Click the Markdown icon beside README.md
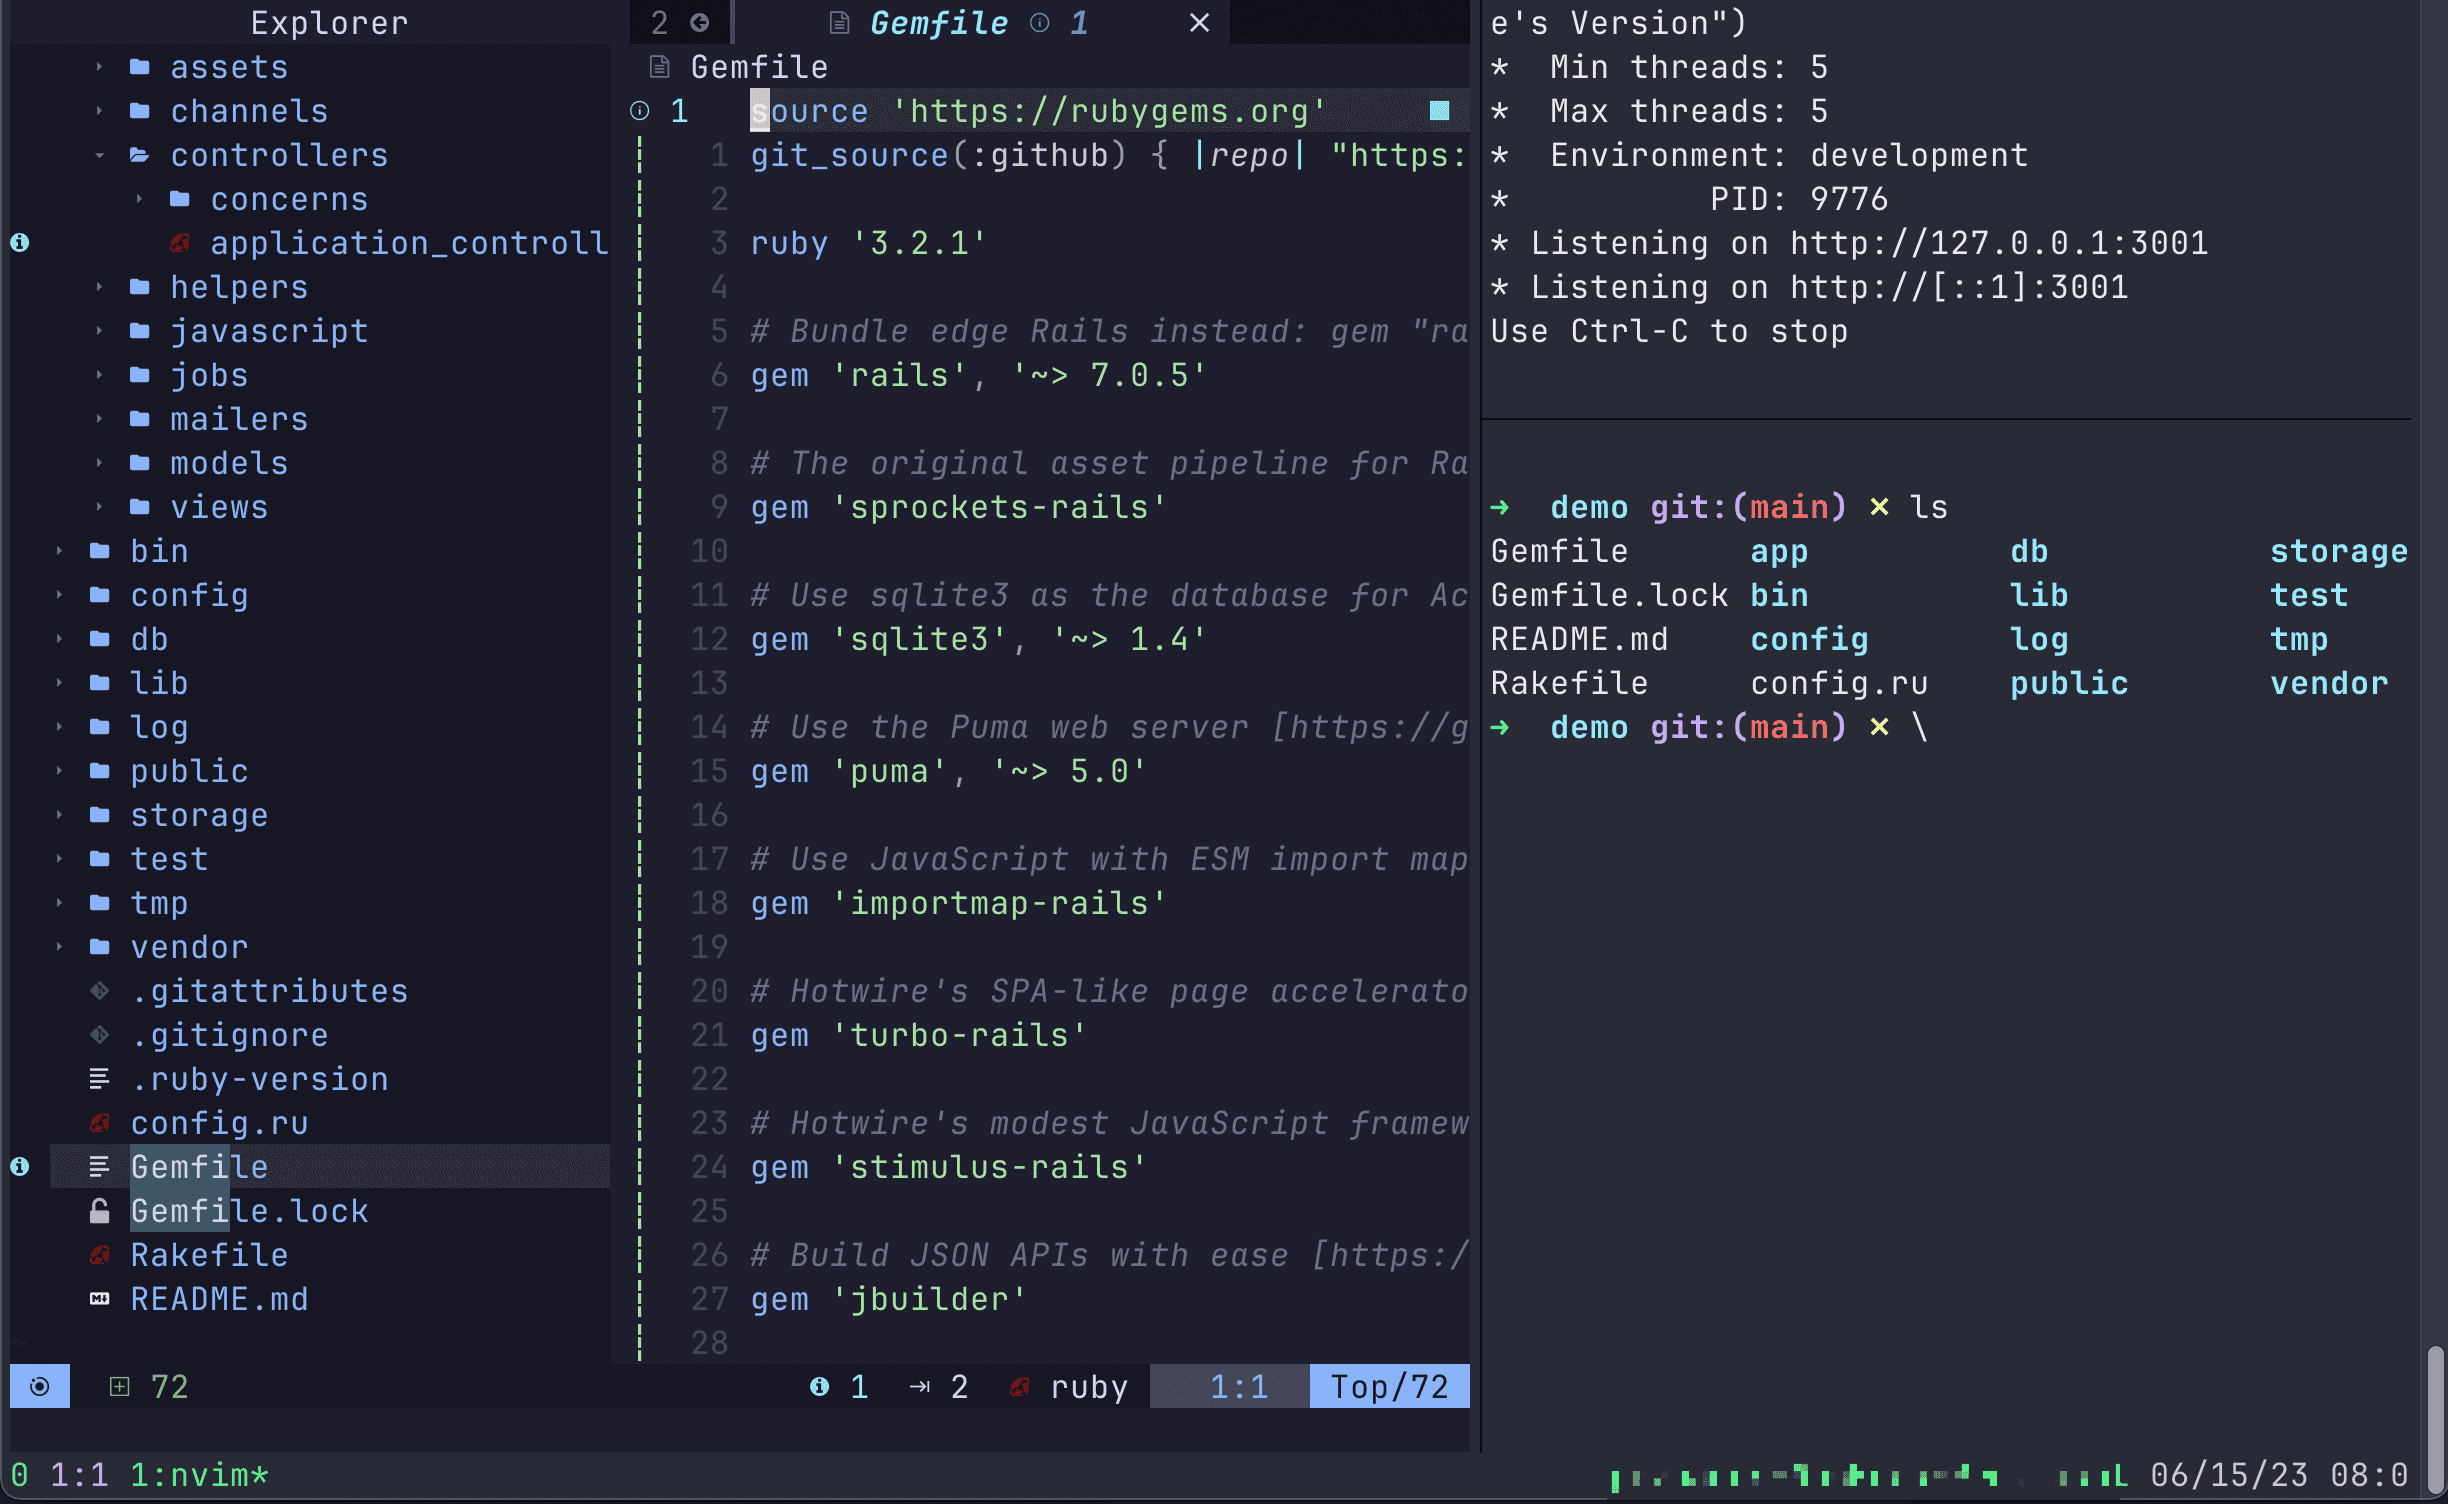Image resolution: width=2448 pixels, height=1504 pixels. (x=99, y=1299)
